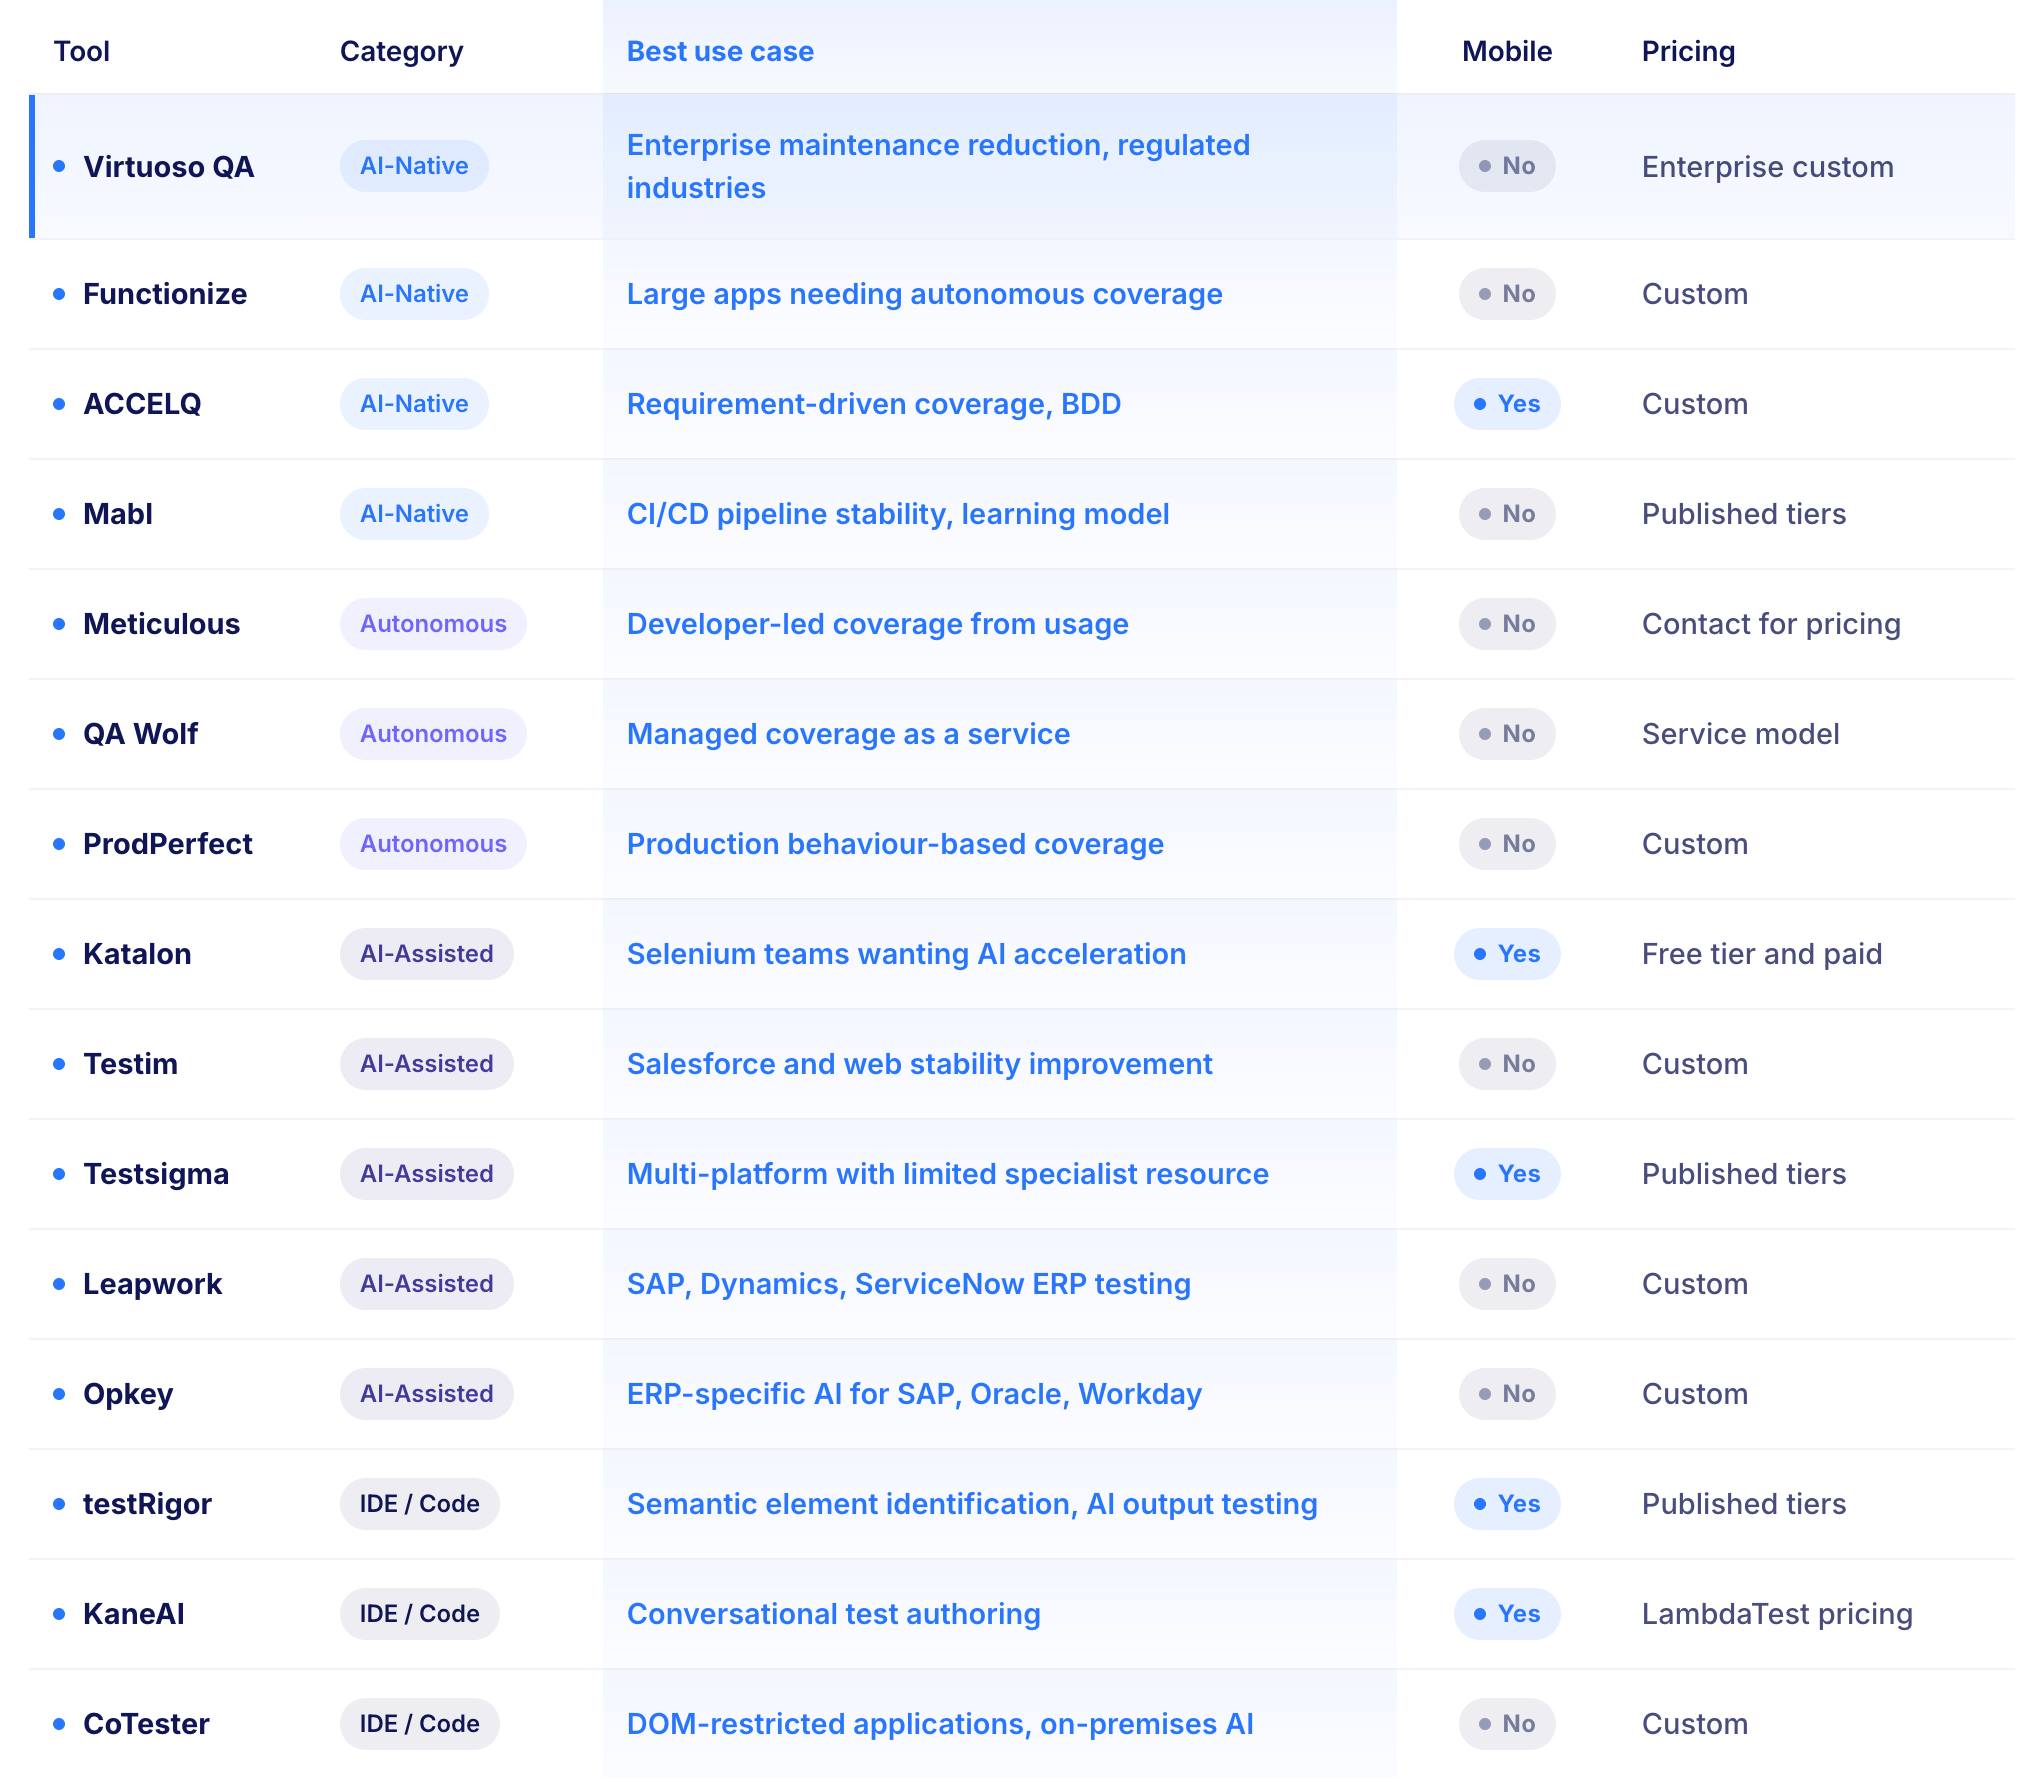This screenshot has width=2044, height=1780.
Task: Click the Yes mobile badge for testRigor
Action: coord(1507,1504)
